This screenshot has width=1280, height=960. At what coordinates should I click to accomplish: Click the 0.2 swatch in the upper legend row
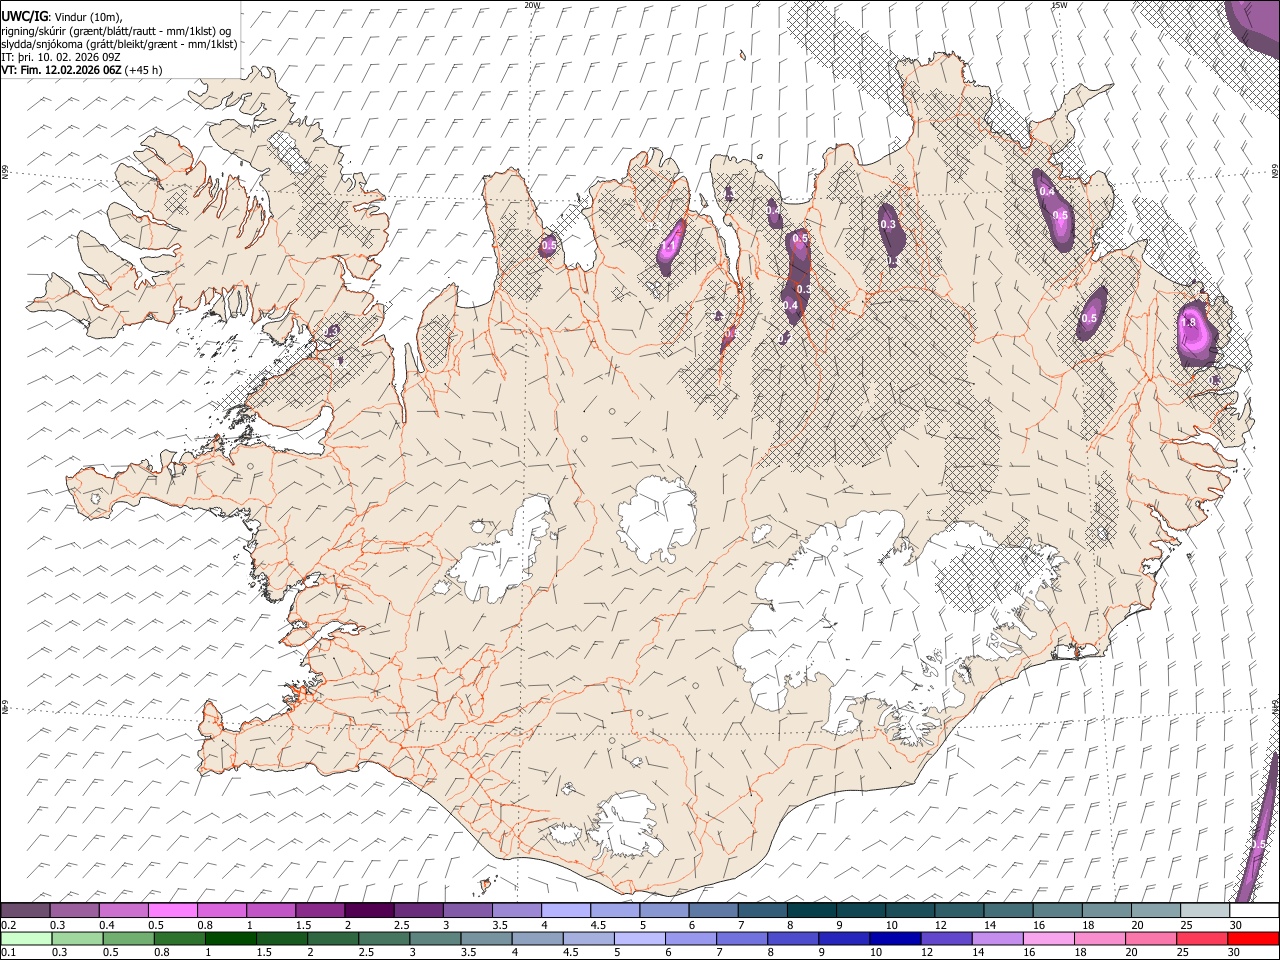point(26,911)
